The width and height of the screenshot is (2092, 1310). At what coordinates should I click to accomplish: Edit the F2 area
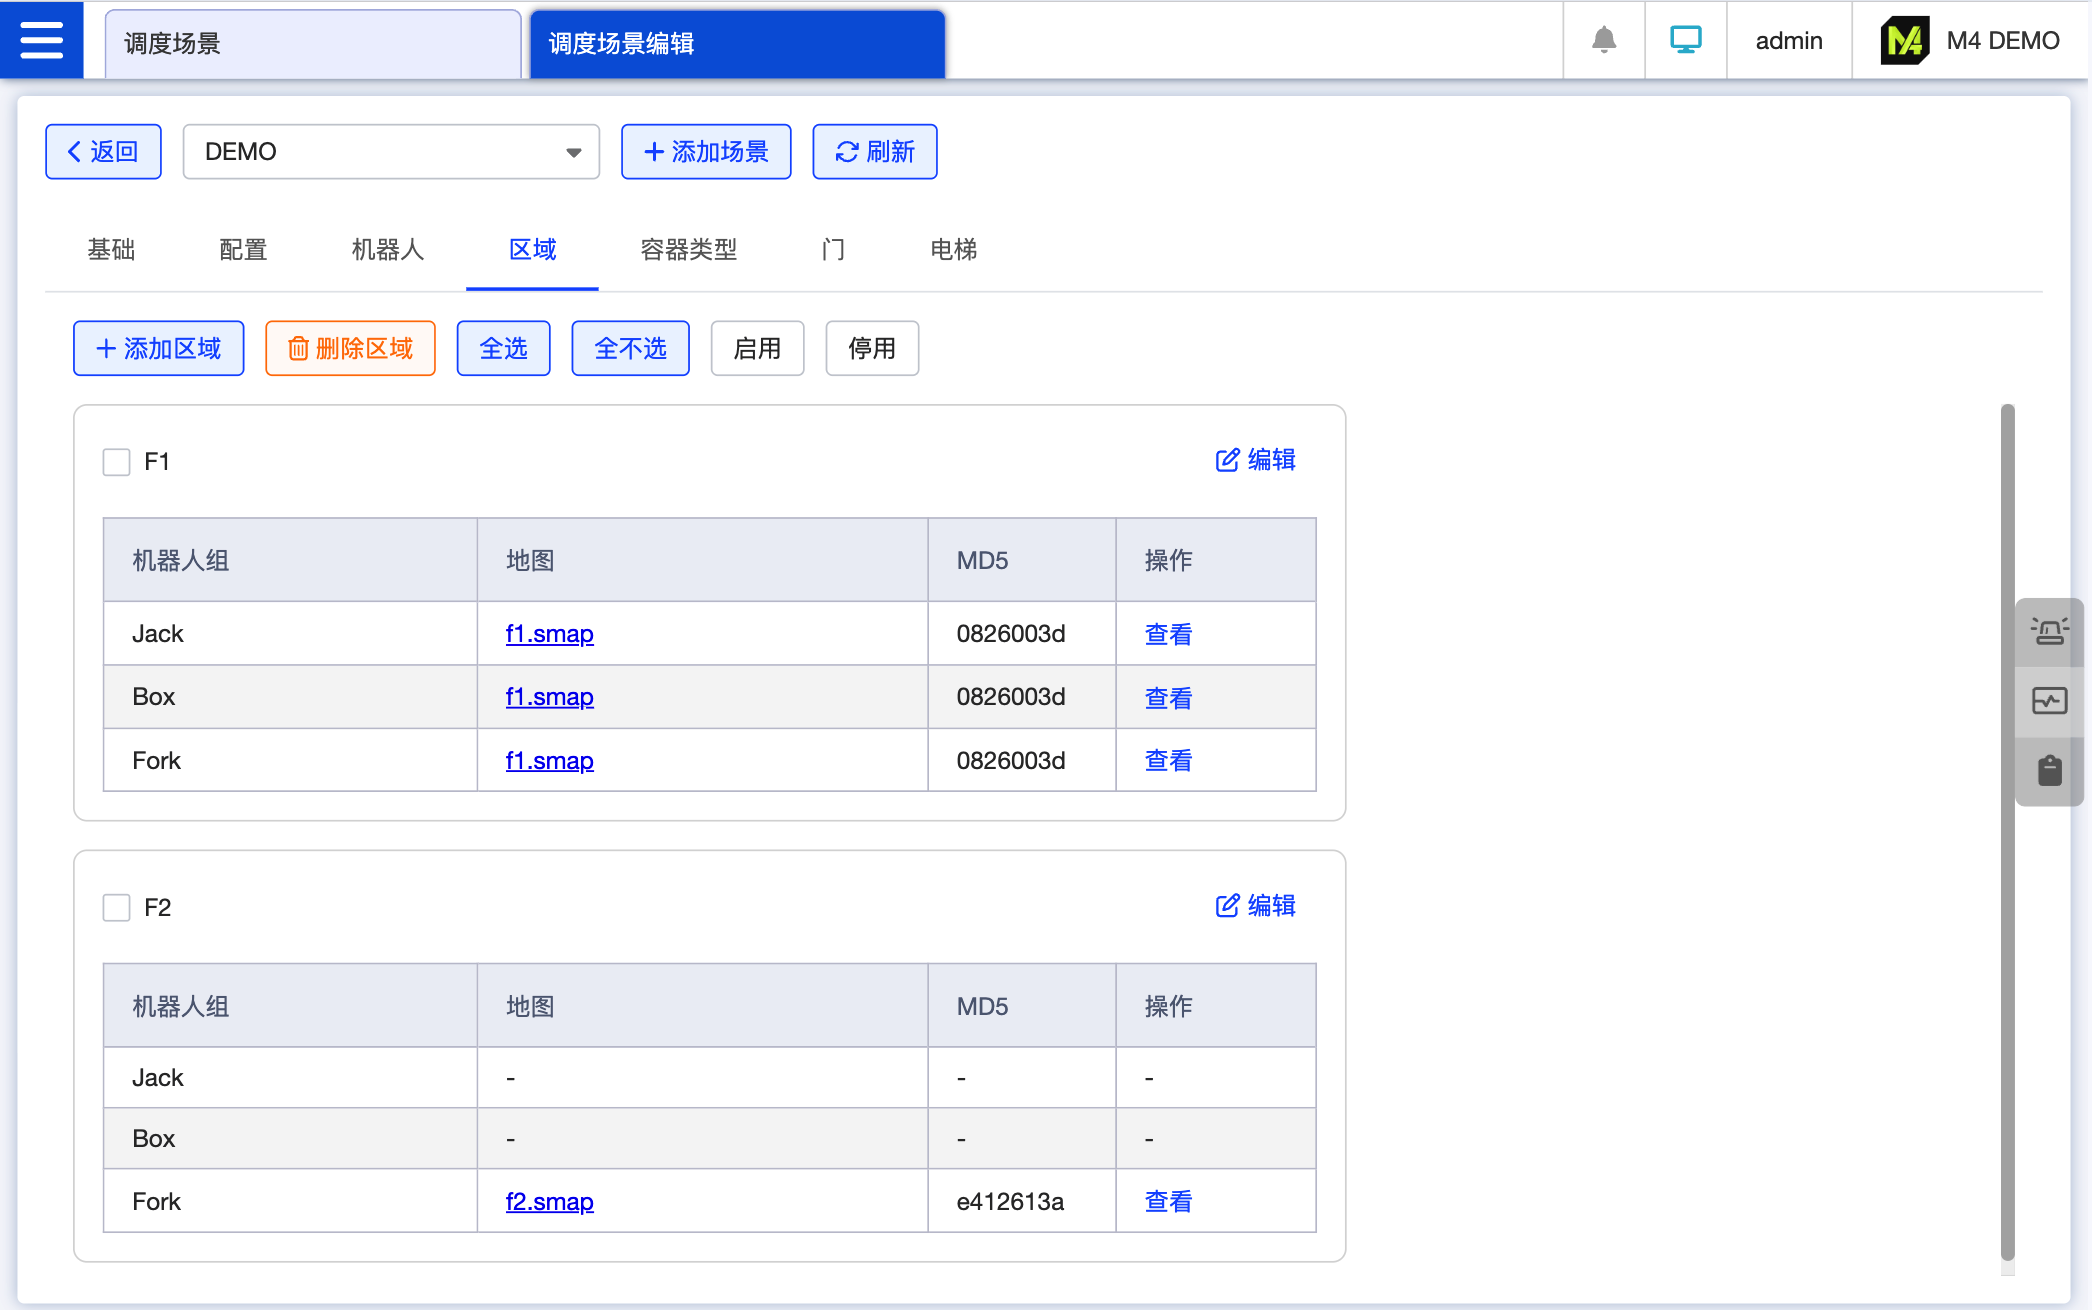[x=1255, y=906]
